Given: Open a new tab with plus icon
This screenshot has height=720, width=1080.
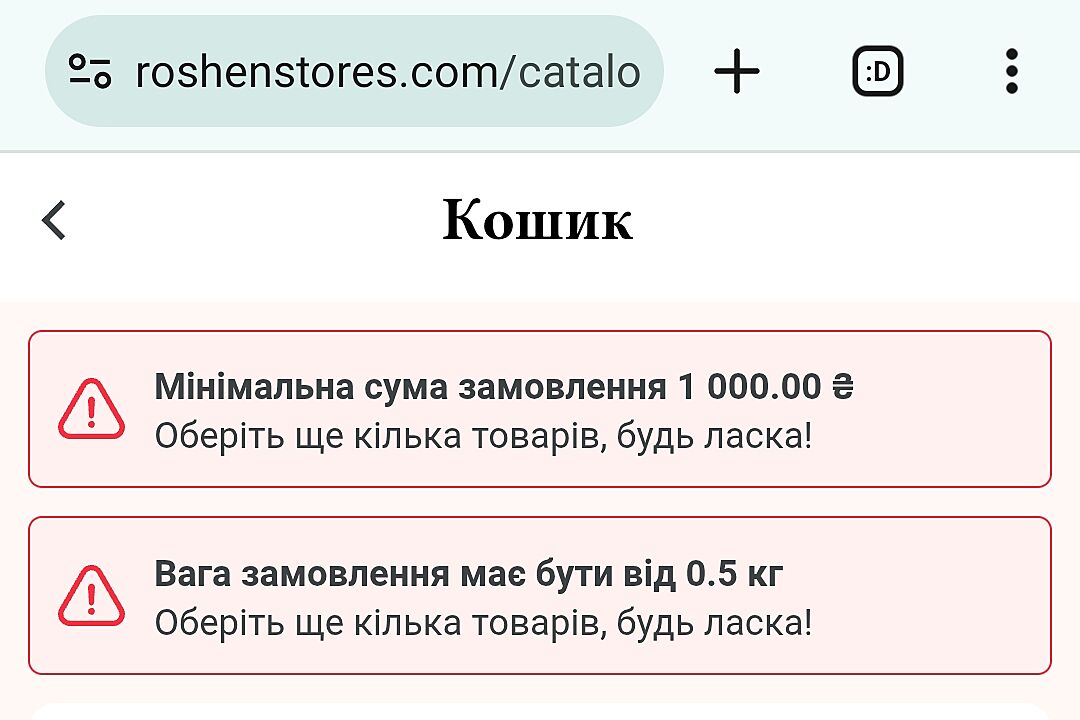Looking at the screenshot, I should (x=737, y=71).
